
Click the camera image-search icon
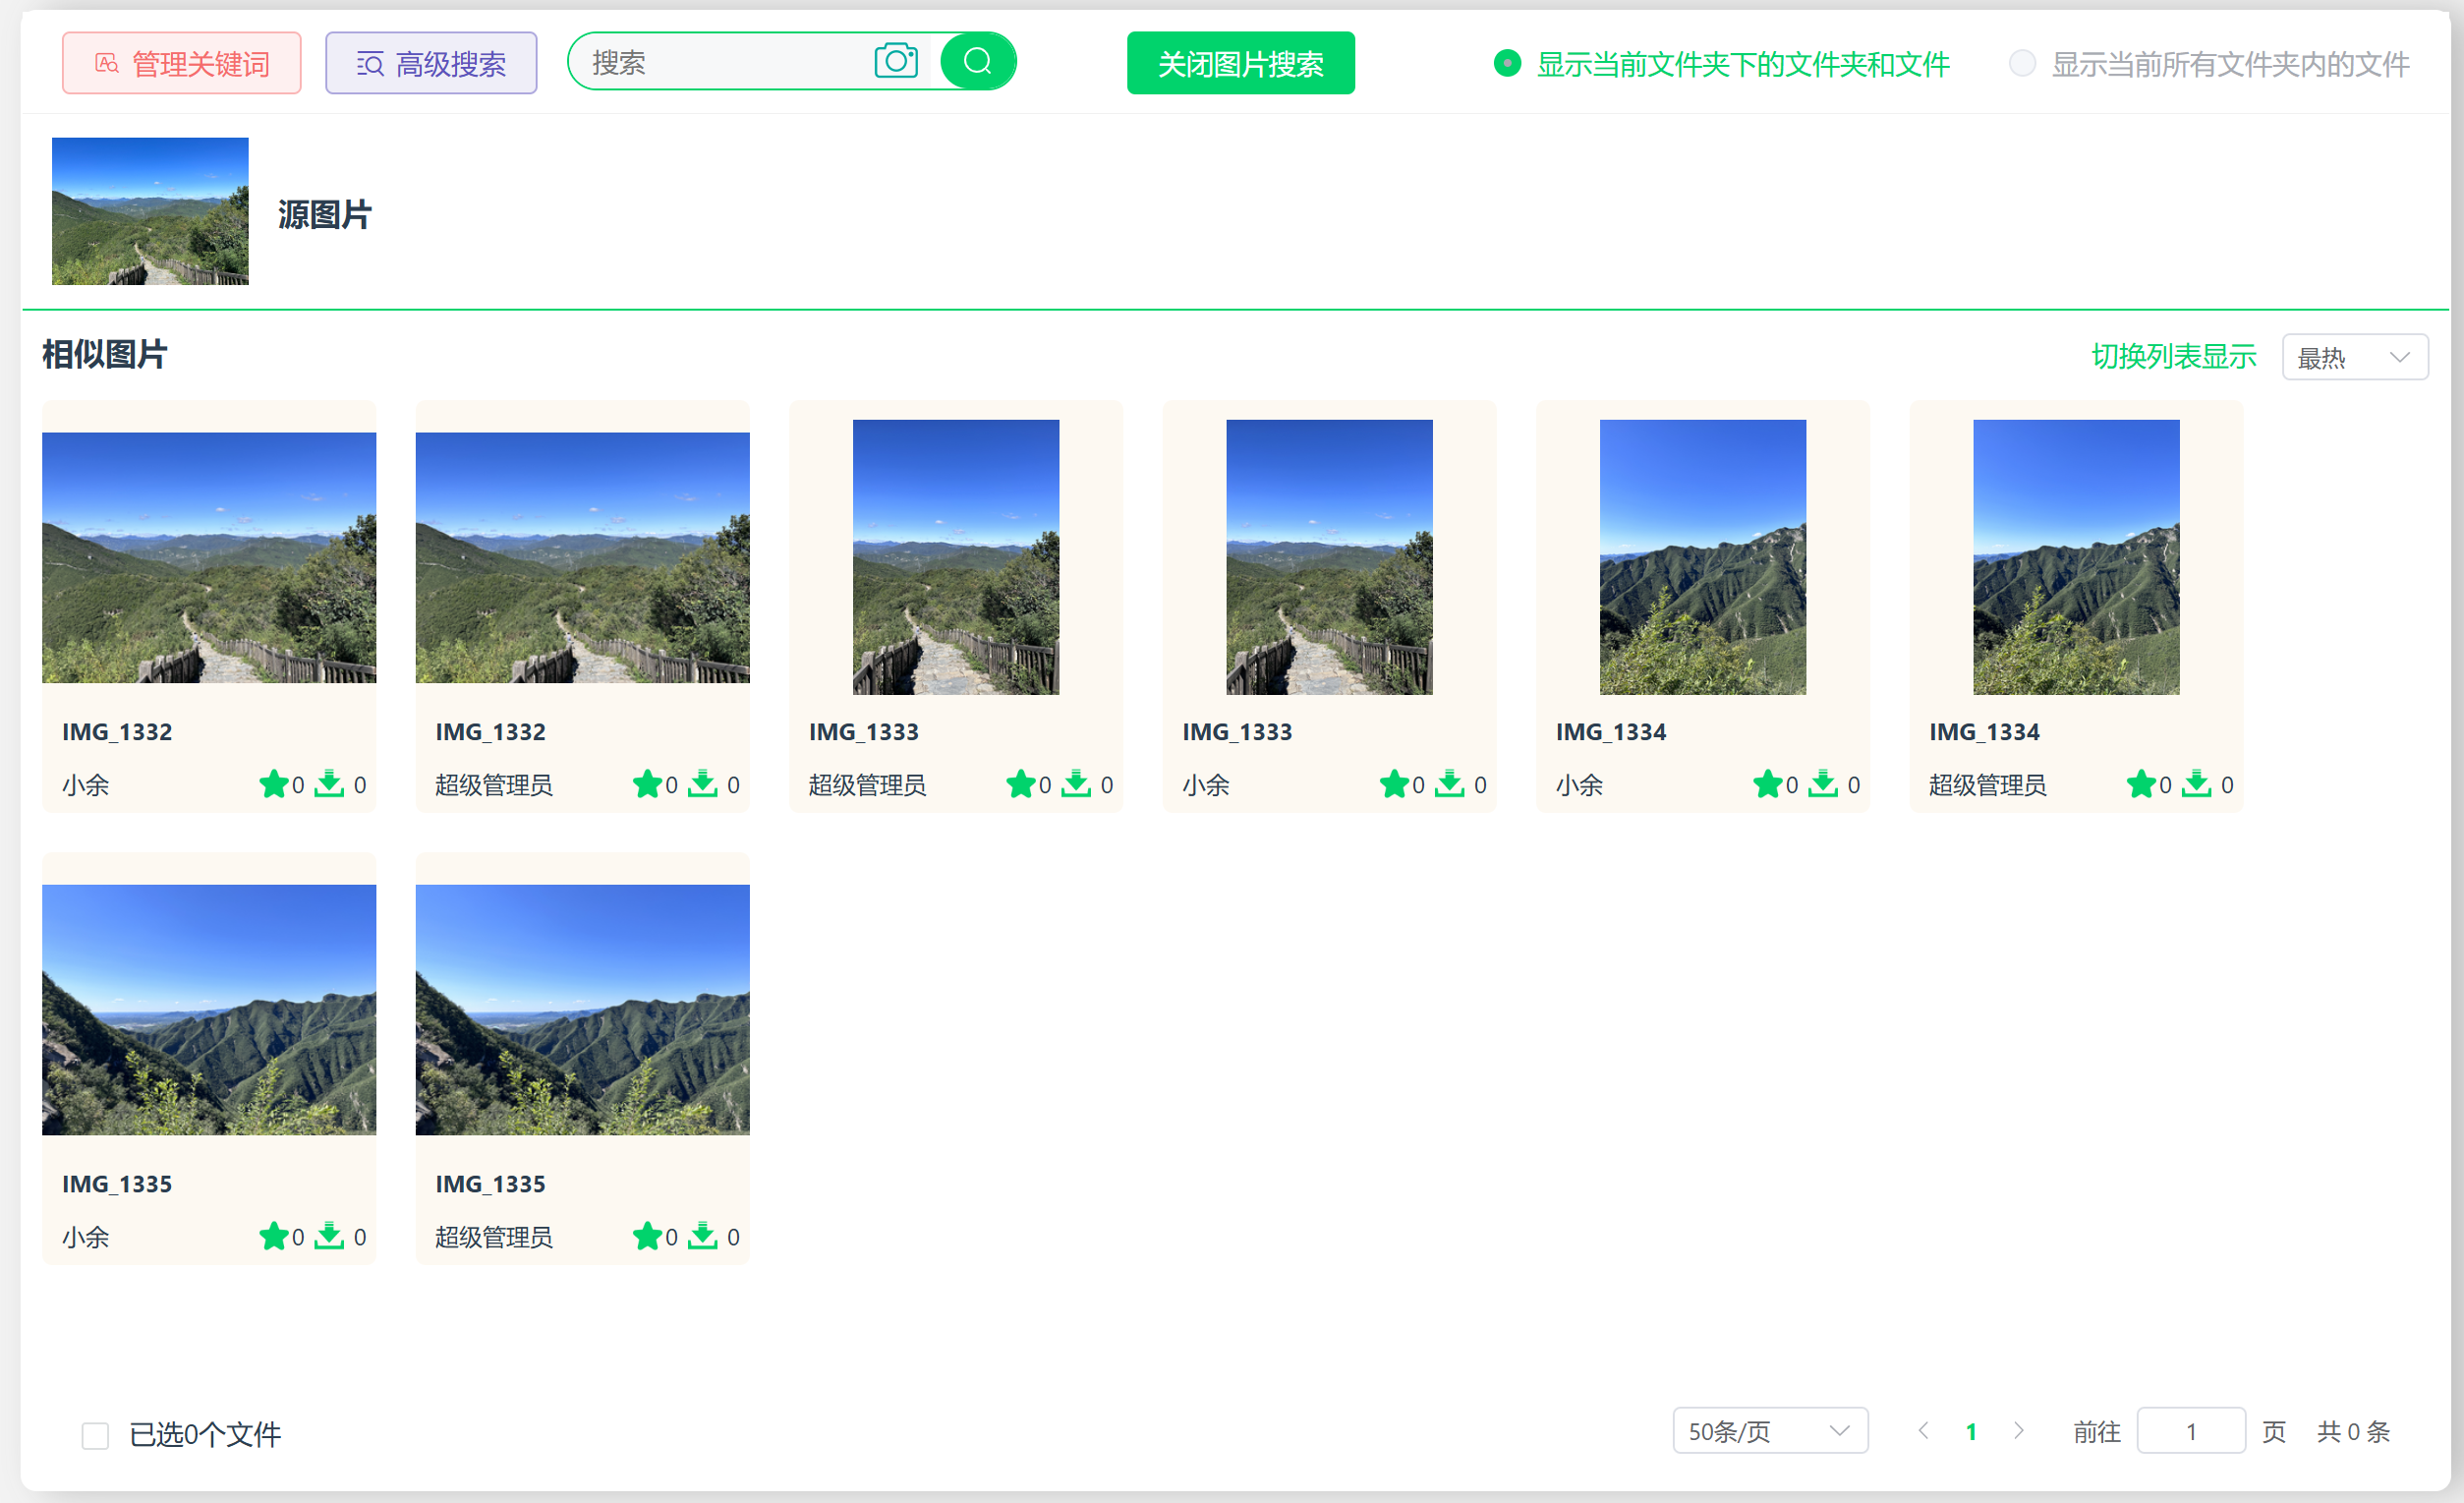pos(896,62)
